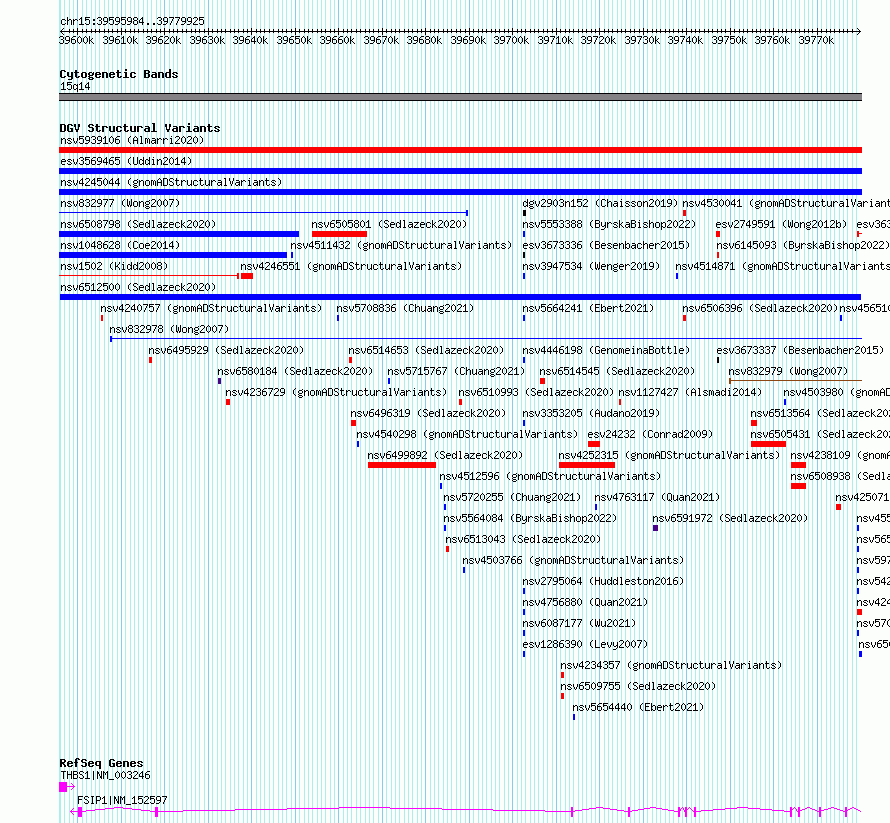Click nsv4446198 (GenomeinaBottle) label
Image resolution: width=890 pixels, height=823 pixels.
606,350
